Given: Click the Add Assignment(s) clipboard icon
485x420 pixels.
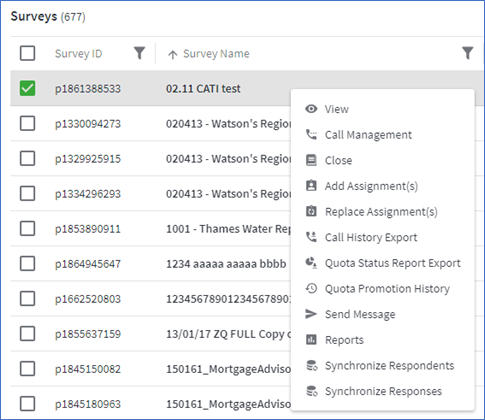Looking at the screenshot, I should pyautogui.click(x=311, y=186).
